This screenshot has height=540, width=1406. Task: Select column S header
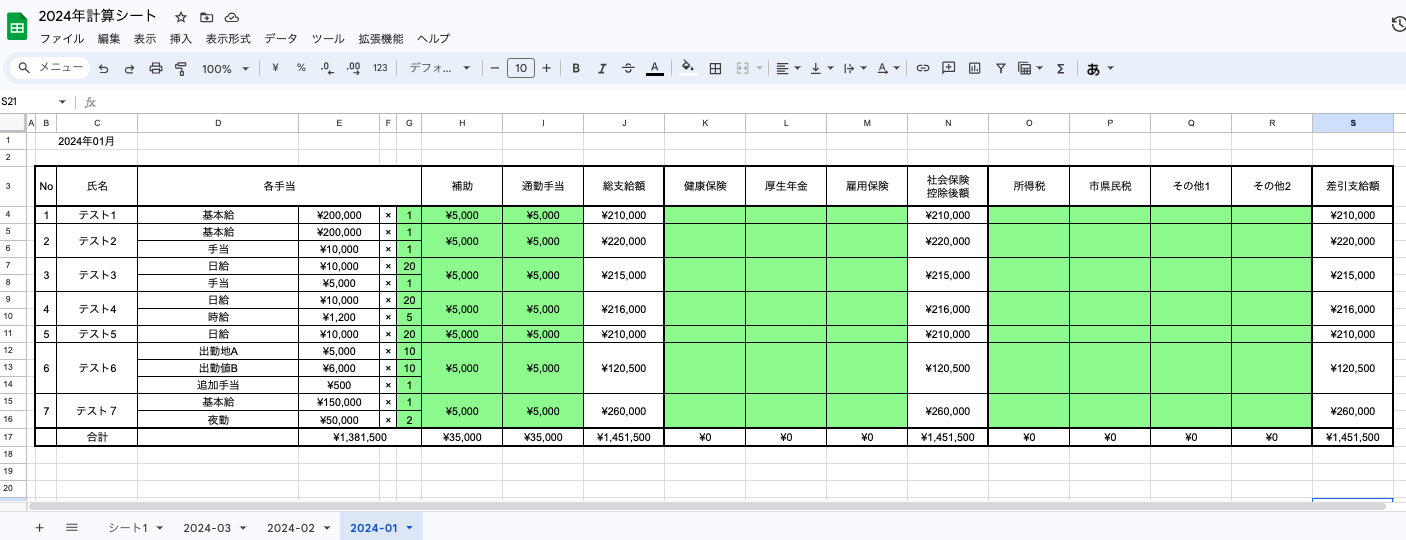click(1352, 123)
